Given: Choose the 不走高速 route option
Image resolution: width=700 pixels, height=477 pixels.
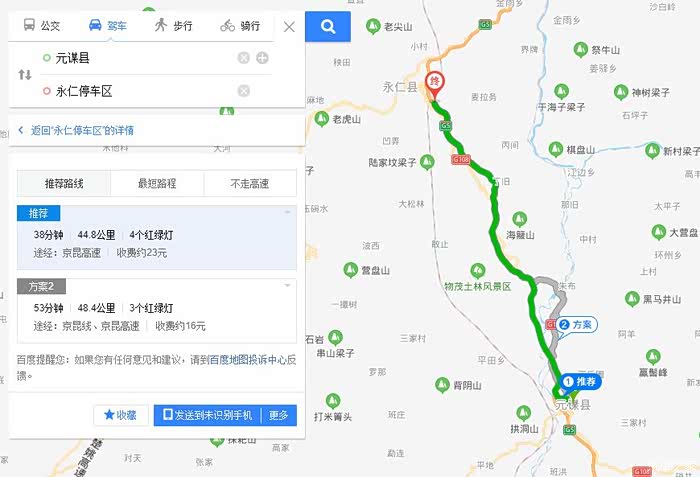Looking at the screenshot, I should click(x=250, y=184).
